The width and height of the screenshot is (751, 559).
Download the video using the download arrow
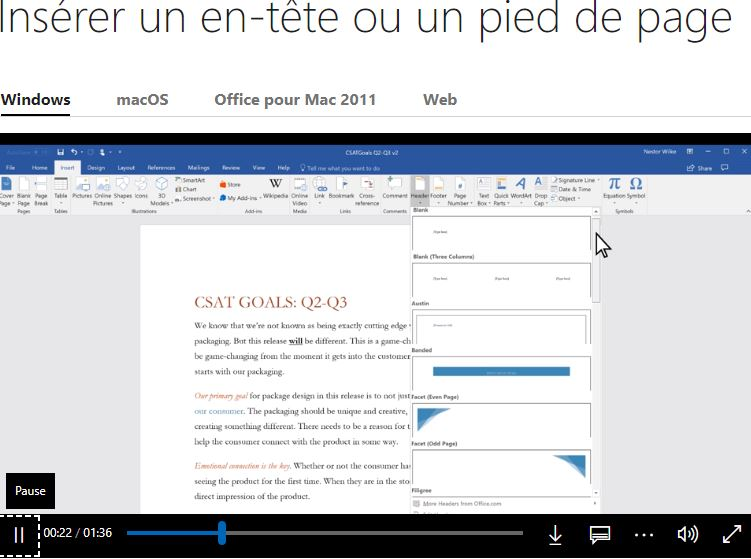555,535
